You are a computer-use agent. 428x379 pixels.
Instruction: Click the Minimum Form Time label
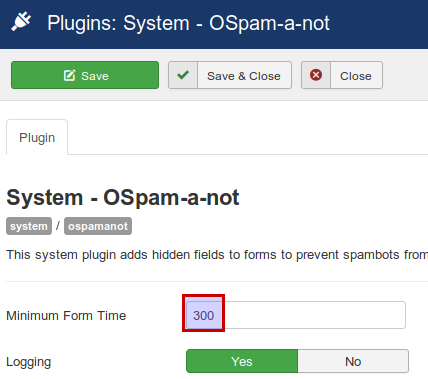coord(66,315)
